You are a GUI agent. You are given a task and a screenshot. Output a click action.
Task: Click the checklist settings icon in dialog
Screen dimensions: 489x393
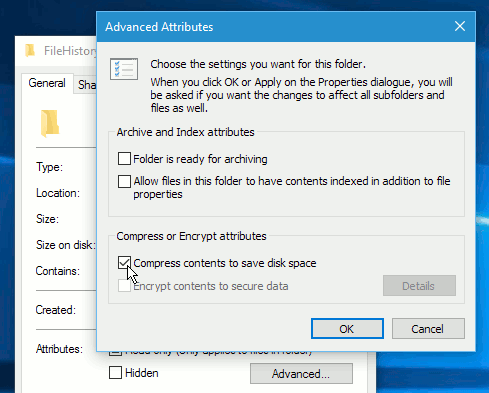tap(124, 69)
